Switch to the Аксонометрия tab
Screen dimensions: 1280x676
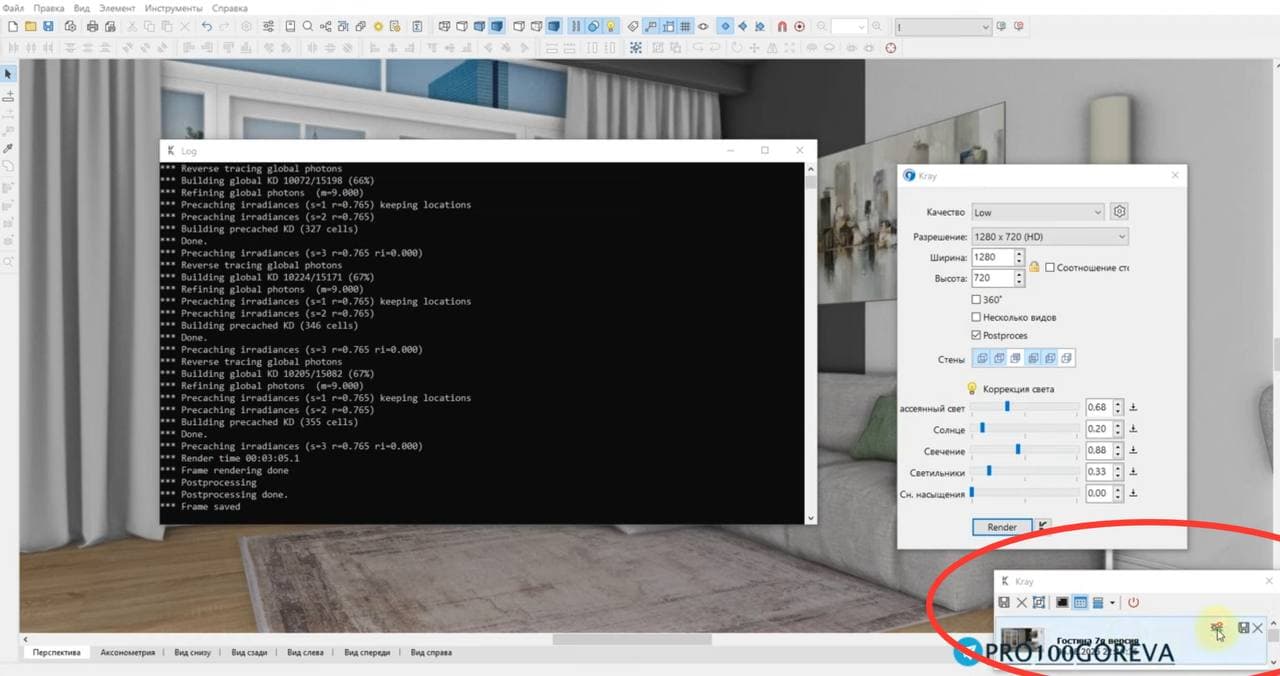pyautogui.click(x=127, y=652)
